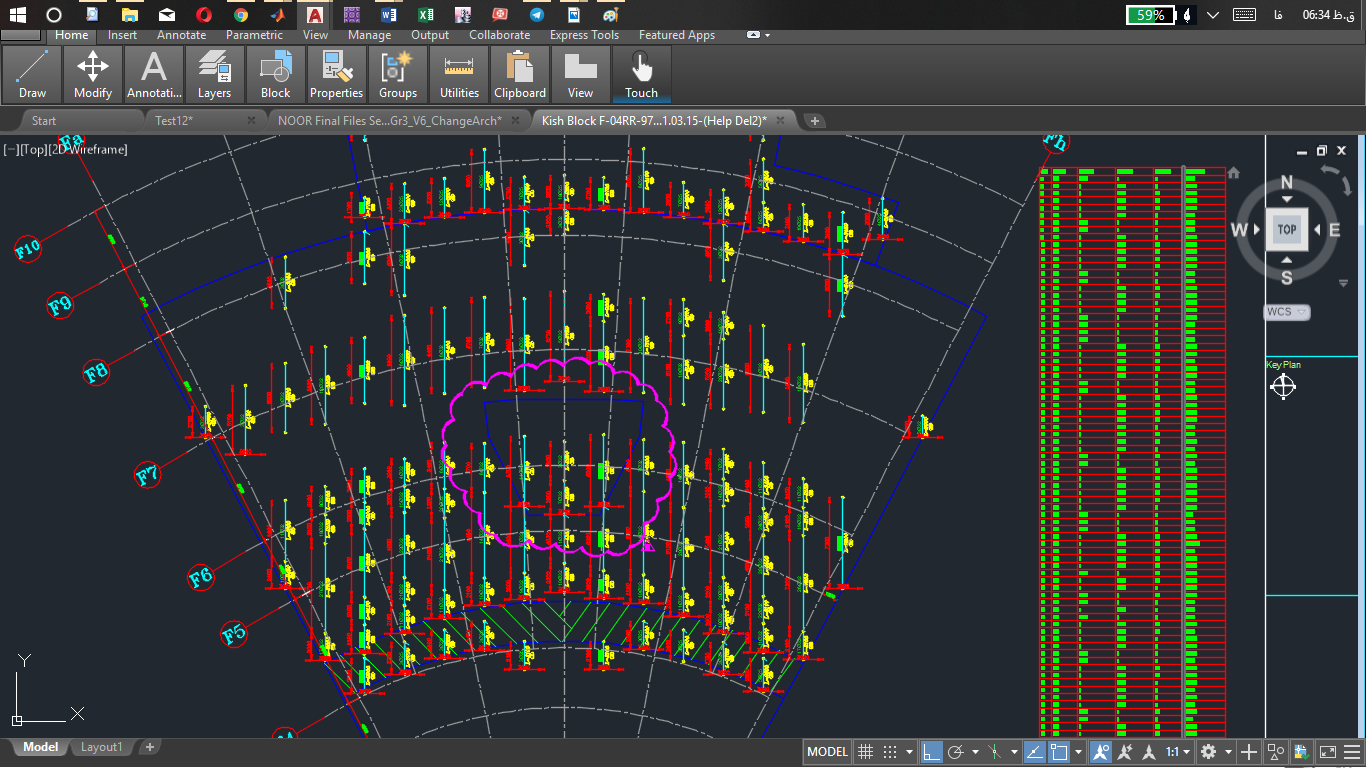Click the ViewCube home icon
Viewport: 1366px width, 768px height.
click(1233, 173)
